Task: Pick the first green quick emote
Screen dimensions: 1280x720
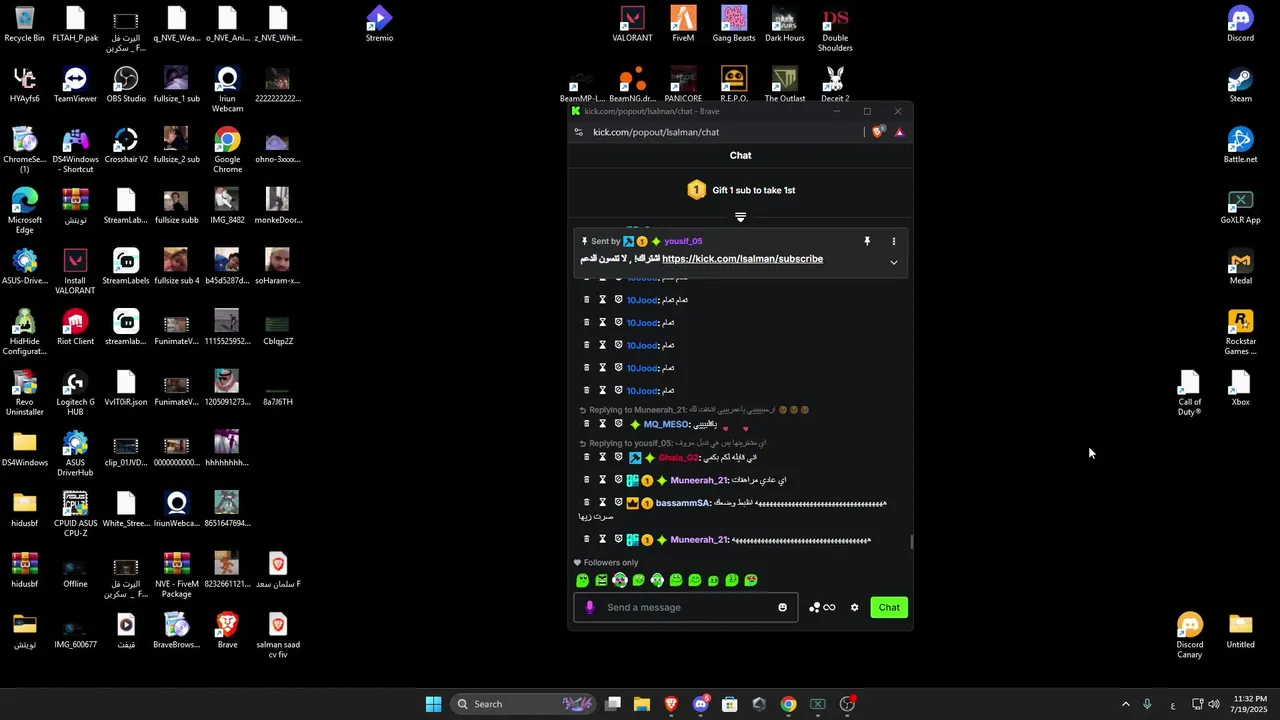Action: 582,580
